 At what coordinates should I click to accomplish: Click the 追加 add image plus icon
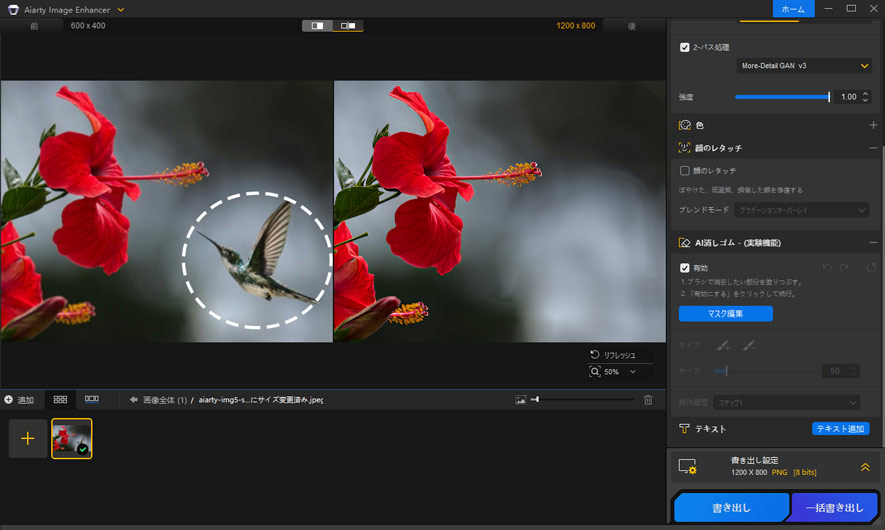point(8,400)
